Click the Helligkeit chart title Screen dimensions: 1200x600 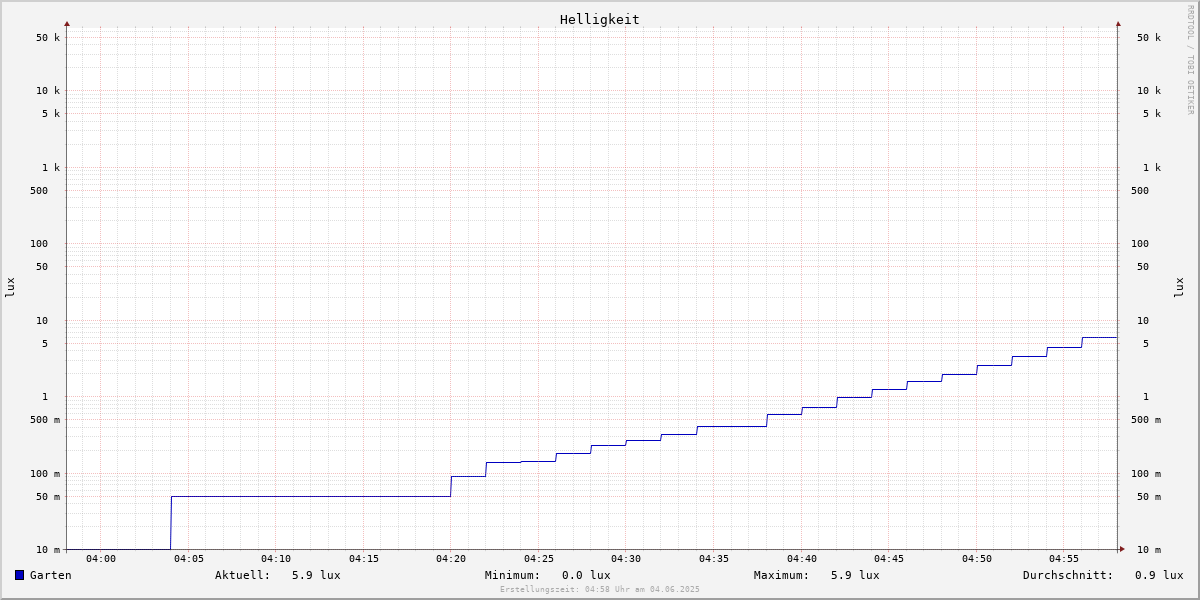pos(600,19)
